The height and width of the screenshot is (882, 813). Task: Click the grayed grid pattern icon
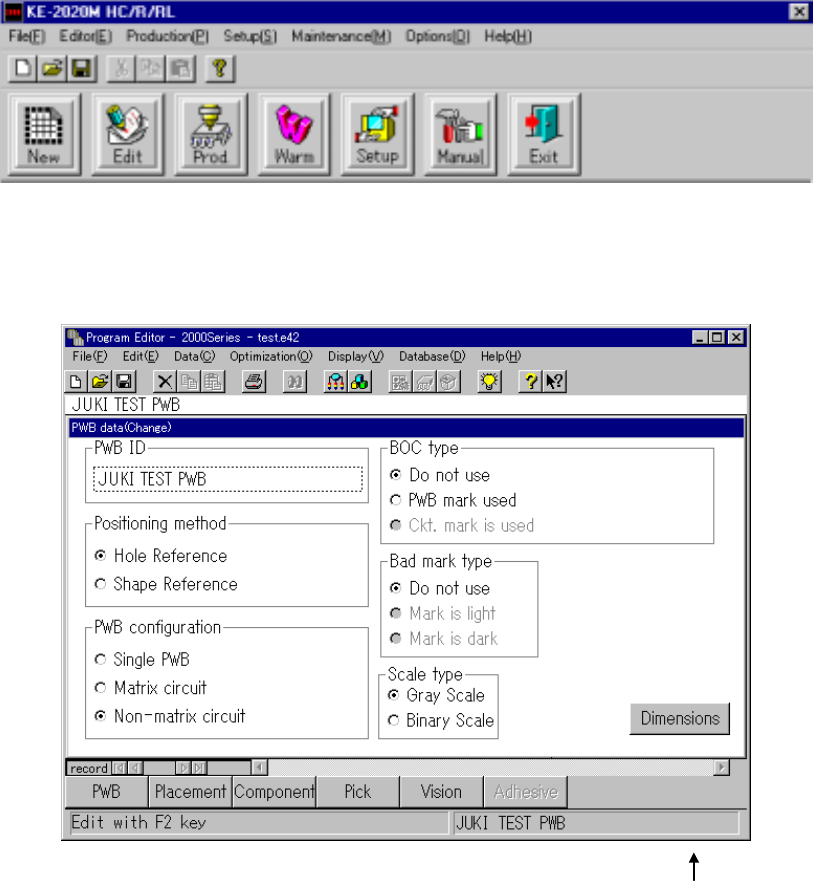[401, 381]
